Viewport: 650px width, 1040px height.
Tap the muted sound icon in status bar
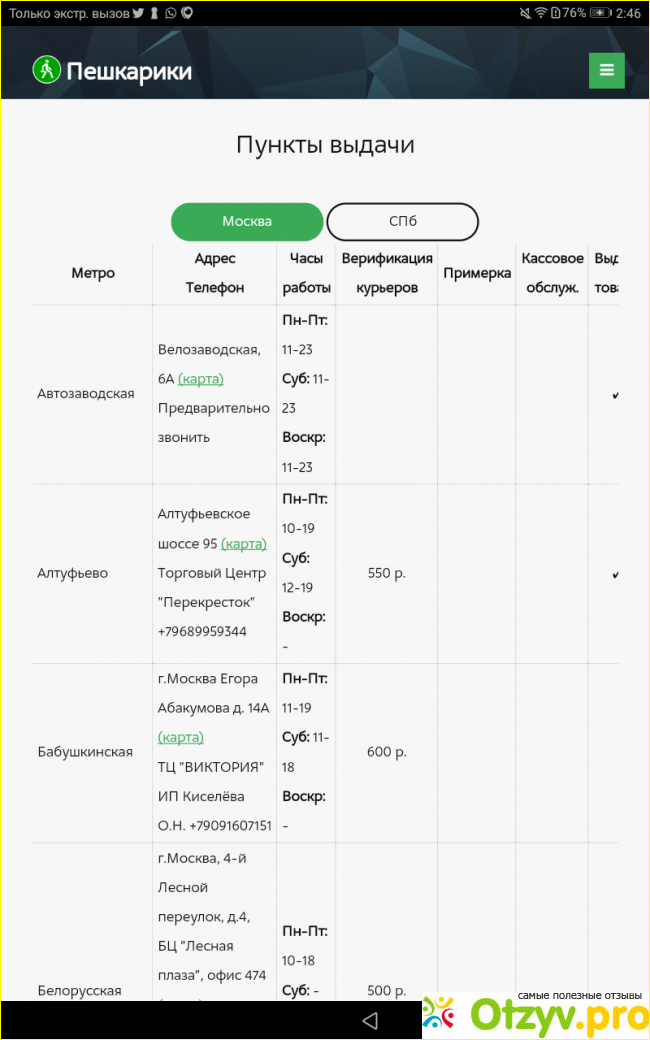click(x=525, y=13)
